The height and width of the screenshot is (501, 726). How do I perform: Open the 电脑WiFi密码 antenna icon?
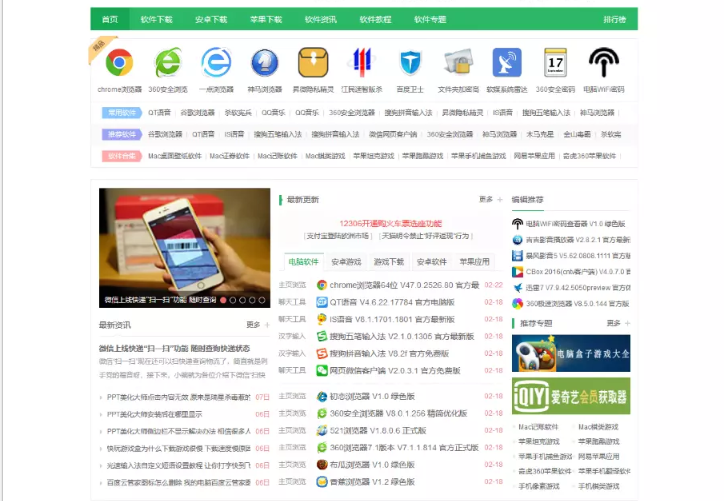click(604, 63)
